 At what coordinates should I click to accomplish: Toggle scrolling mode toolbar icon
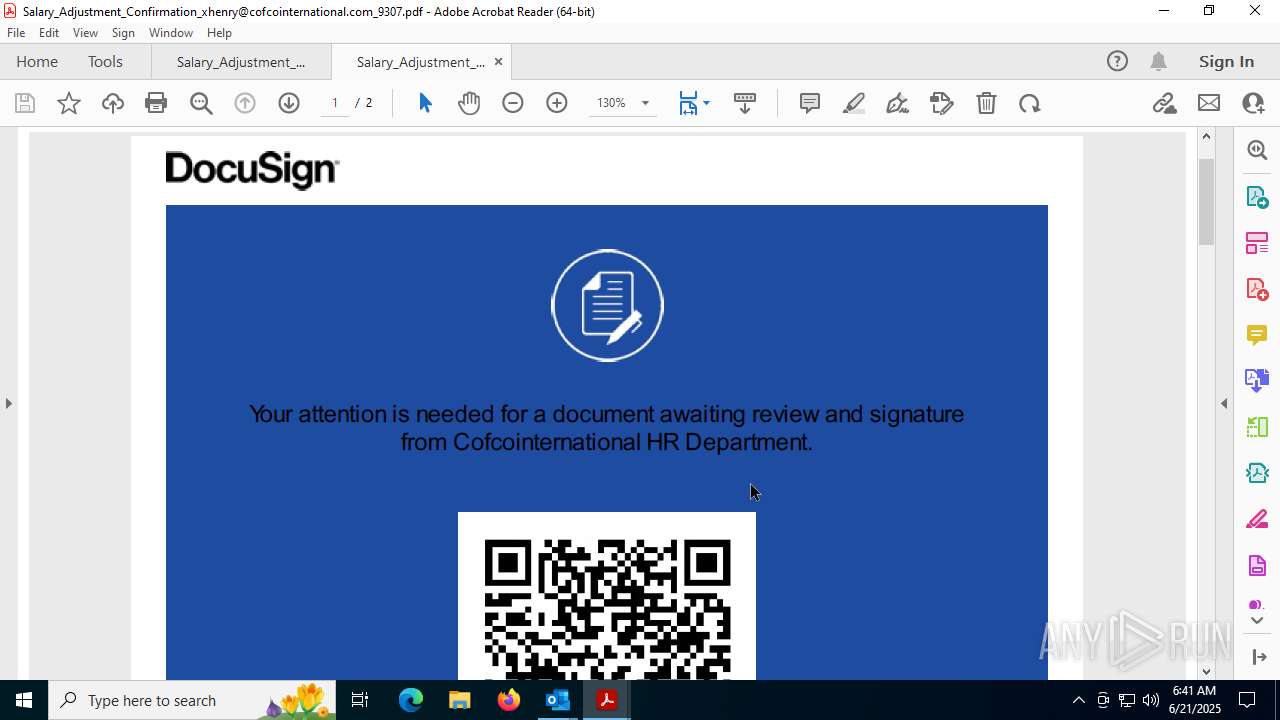click(x=745, y=103)
